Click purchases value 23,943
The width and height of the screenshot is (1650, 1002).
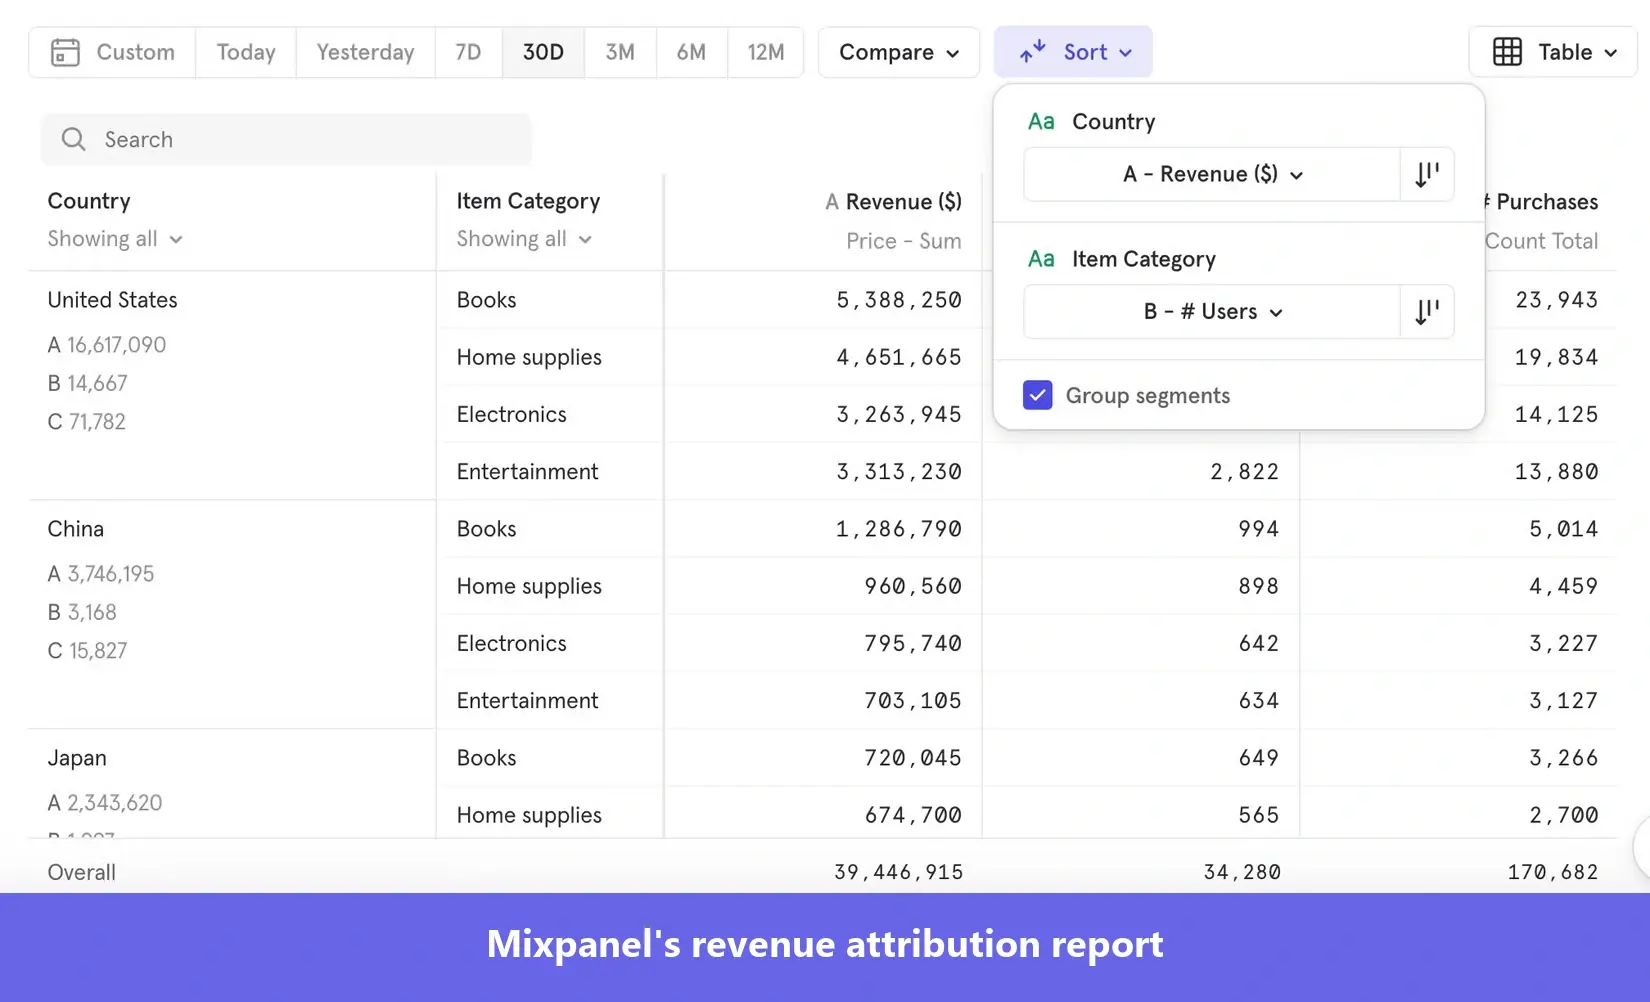pyautogui.click(x=1557, y=300)
